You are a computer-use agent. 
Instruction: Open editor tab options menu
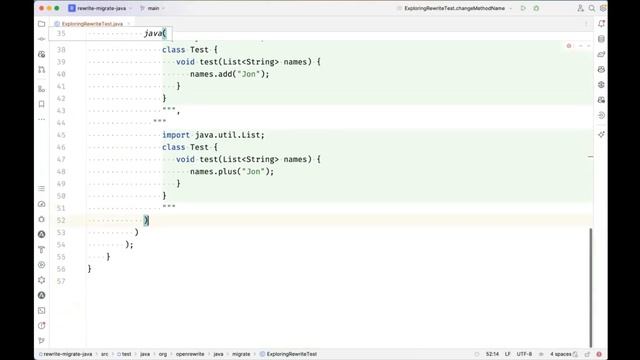point(586,24)
